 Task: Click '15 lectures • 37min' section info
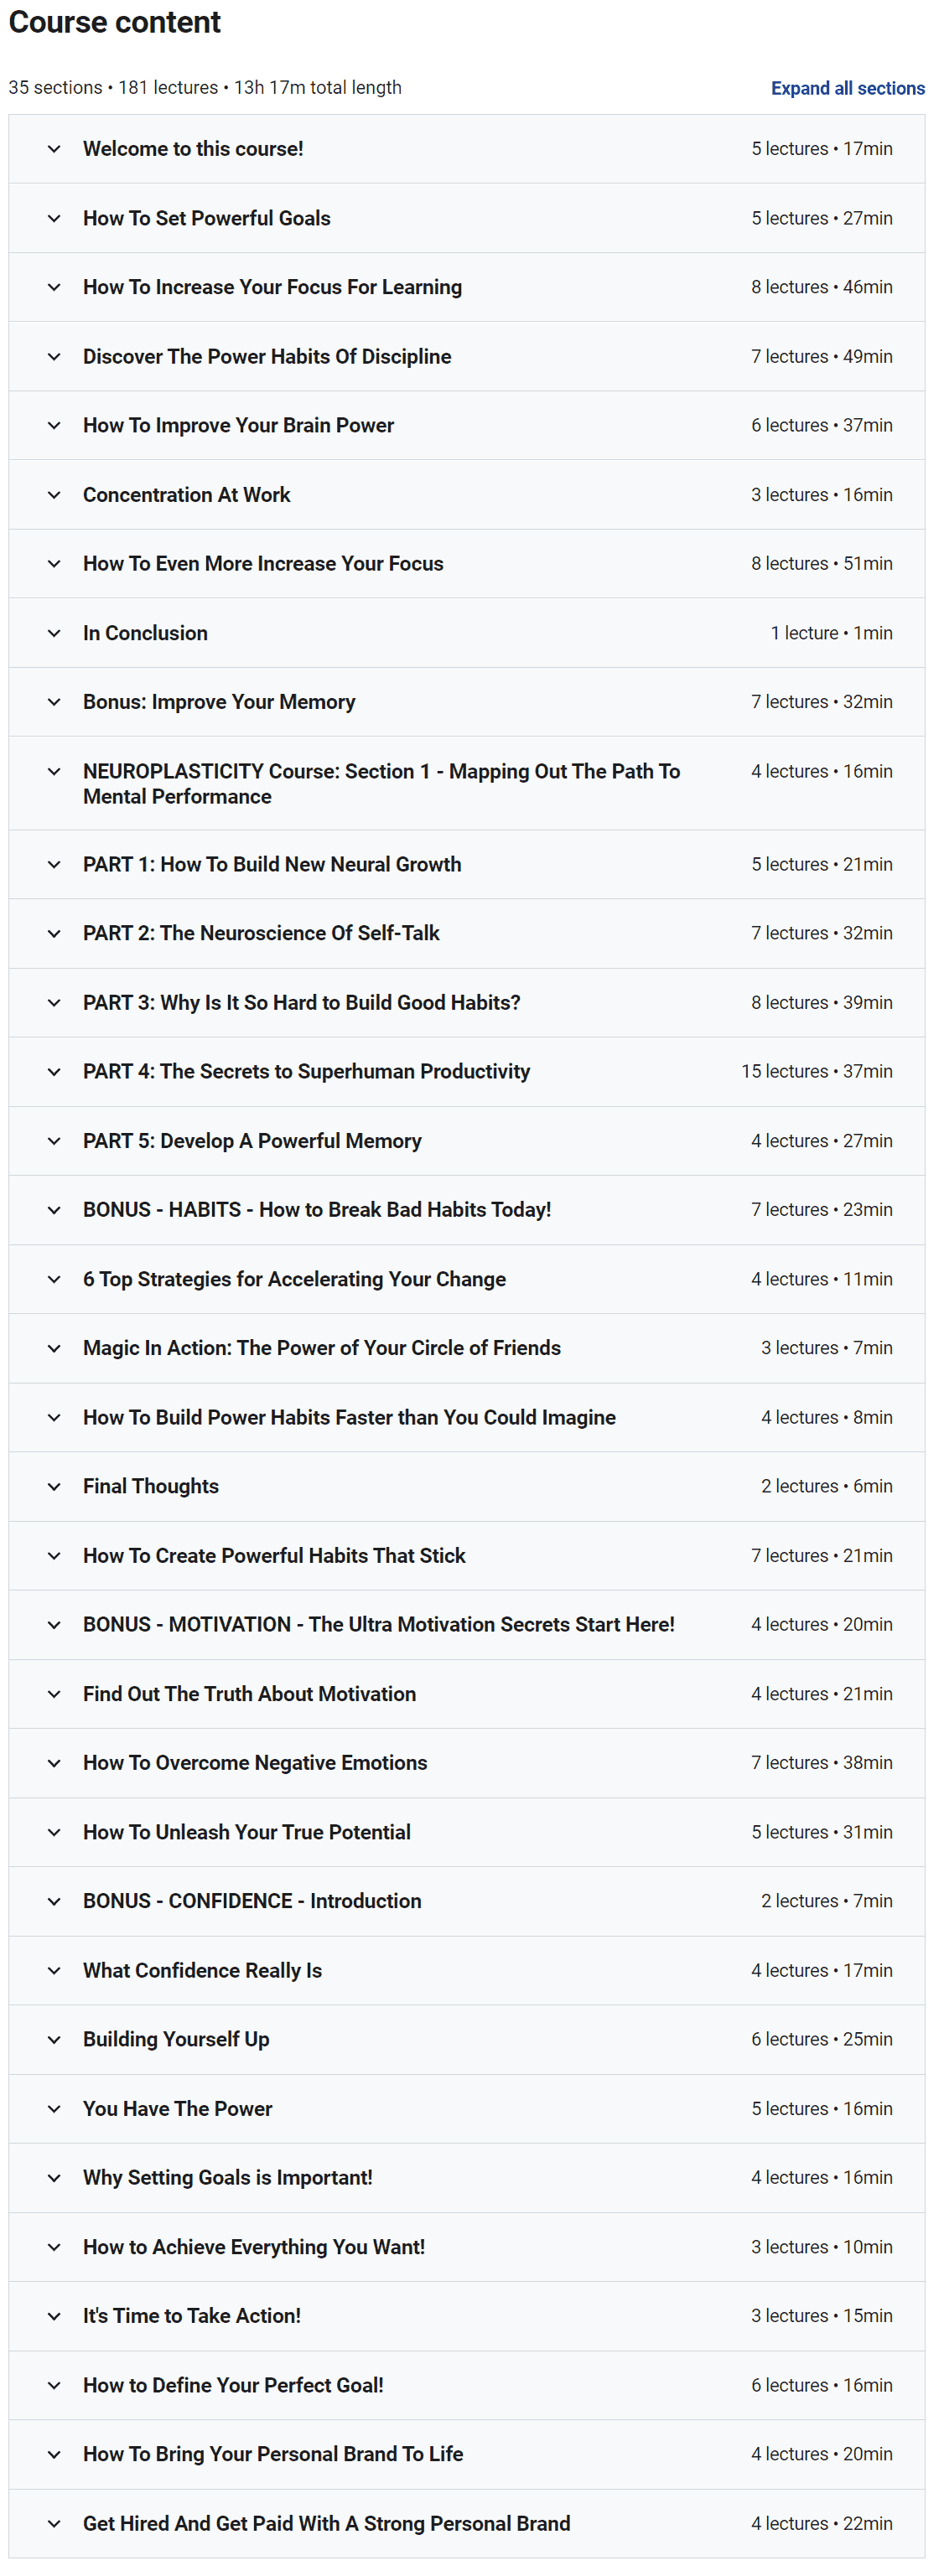point(816,1071)
